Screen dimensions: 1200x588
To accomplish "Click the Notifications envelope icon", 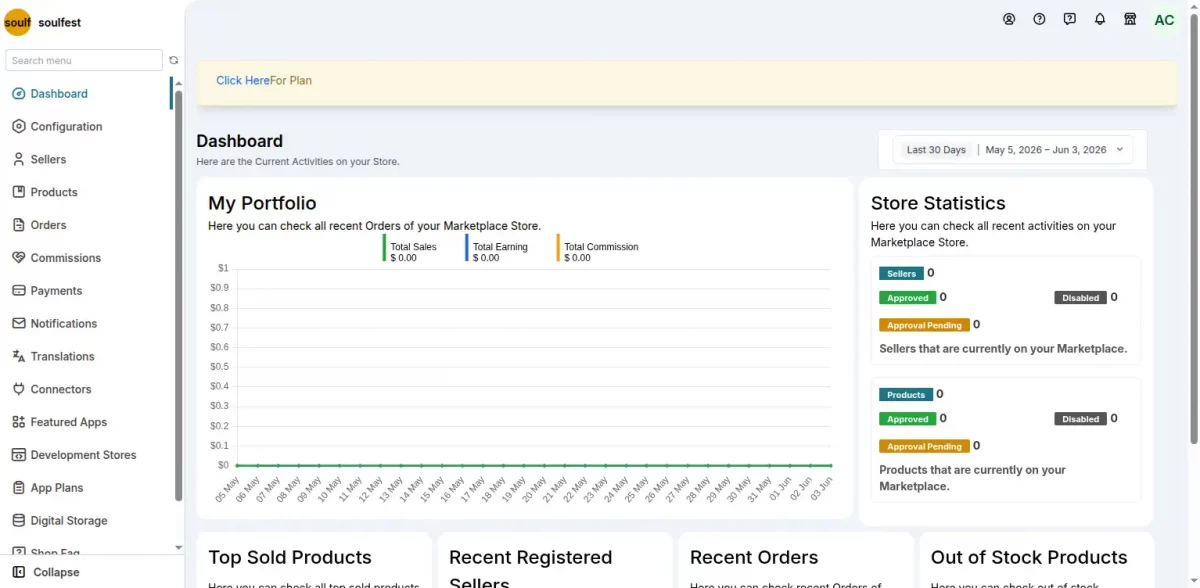I will pyautogui.click(x=18, y=324).
